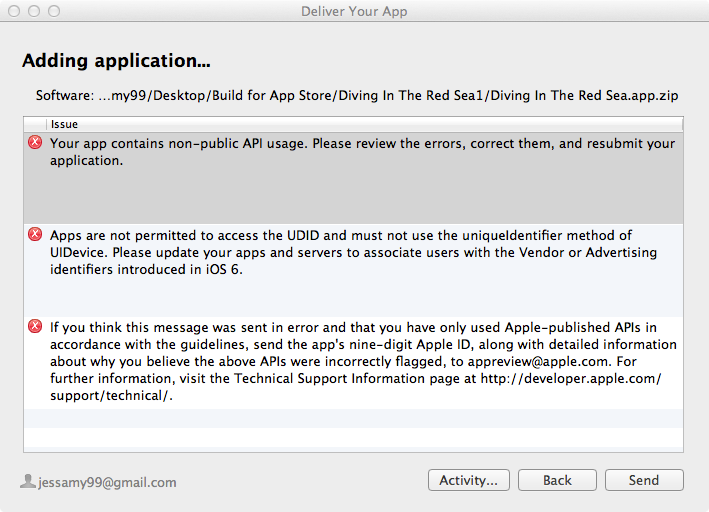Click the error icon beside the appreview message
Screen dimensions: 709x512
pos(35,326)
